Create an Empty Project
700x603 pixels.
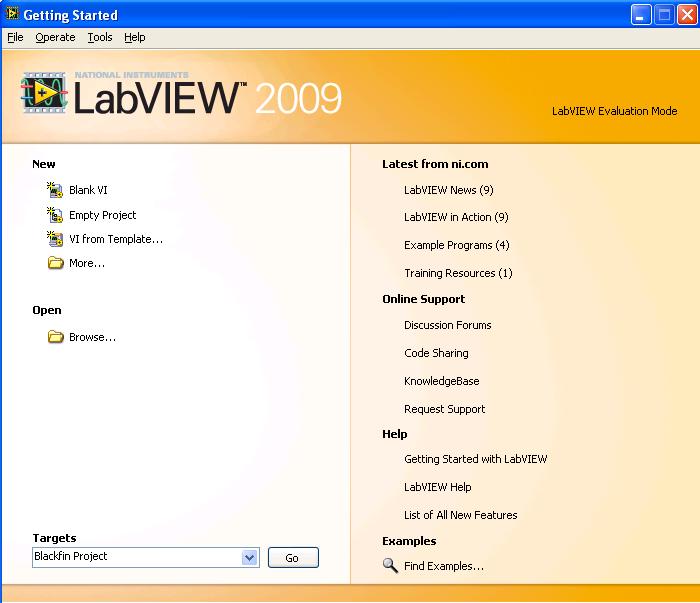coord(103,215)
